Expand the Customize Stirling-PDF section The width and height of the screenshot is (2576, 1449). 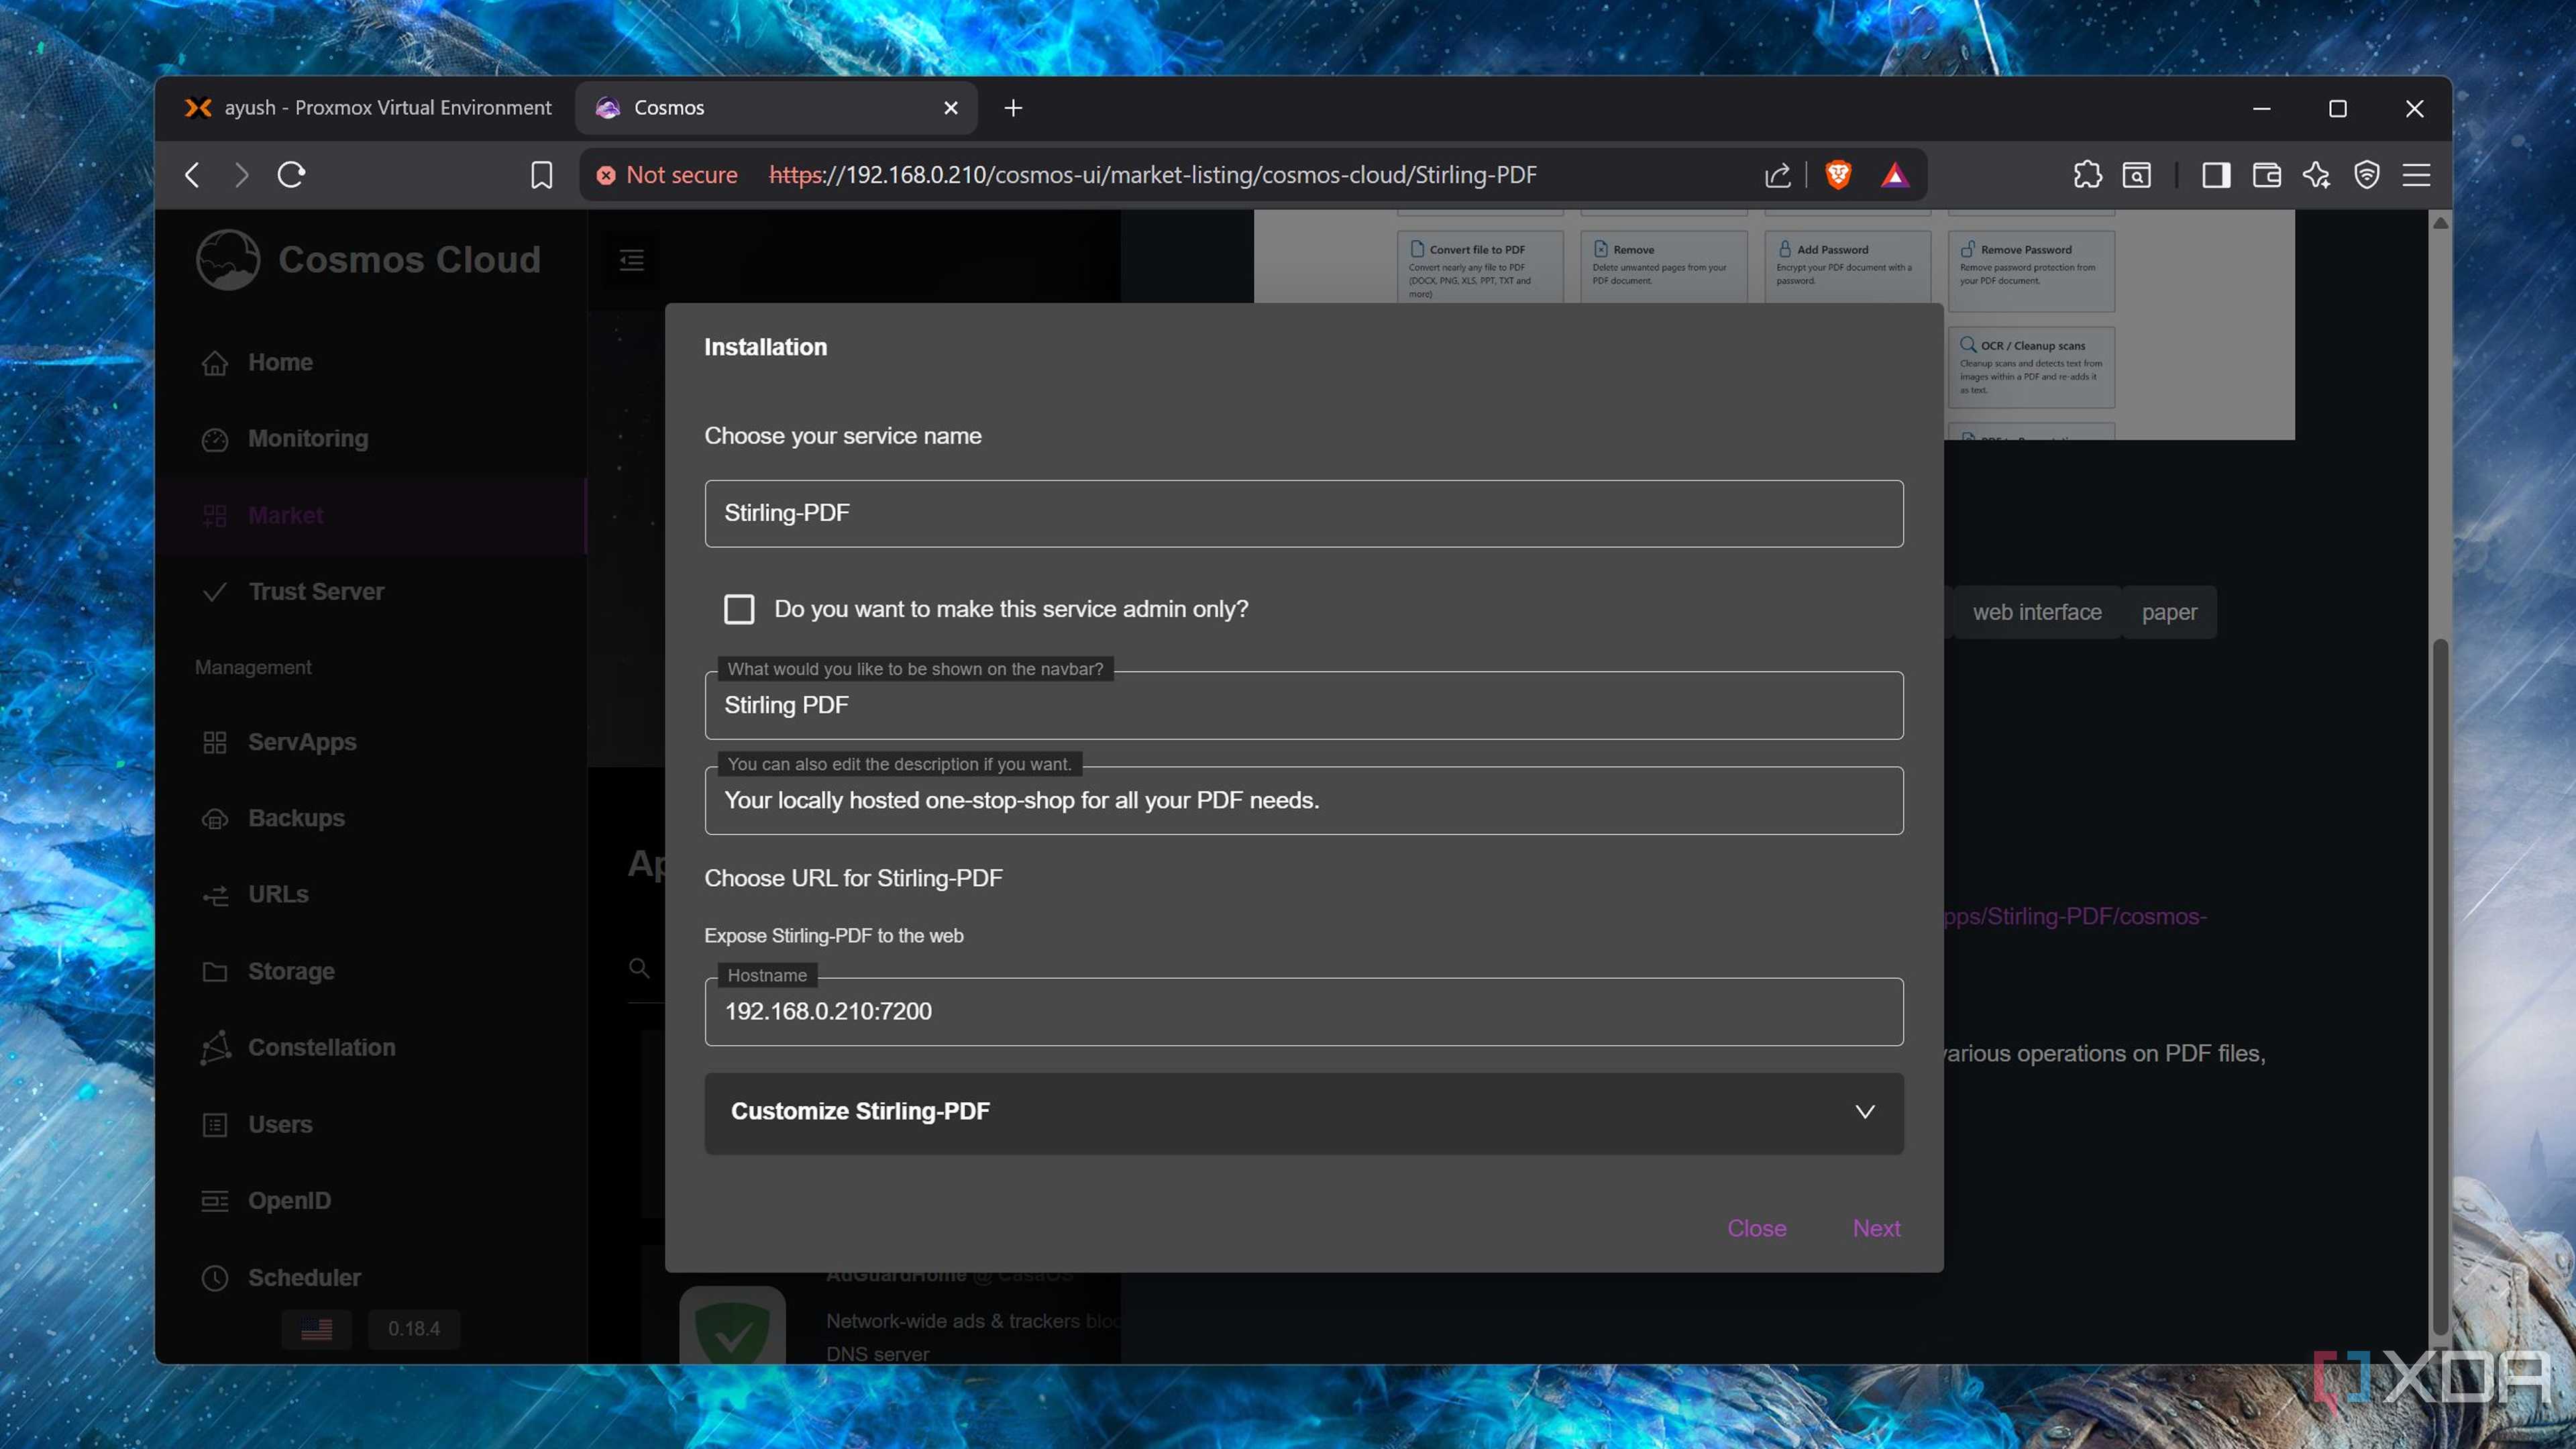click(x=1303, y=1112)
